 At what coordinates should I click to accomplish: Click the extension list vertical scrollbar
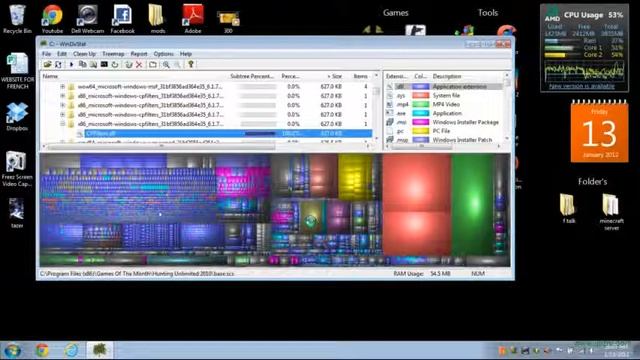[x=507, y=108]
